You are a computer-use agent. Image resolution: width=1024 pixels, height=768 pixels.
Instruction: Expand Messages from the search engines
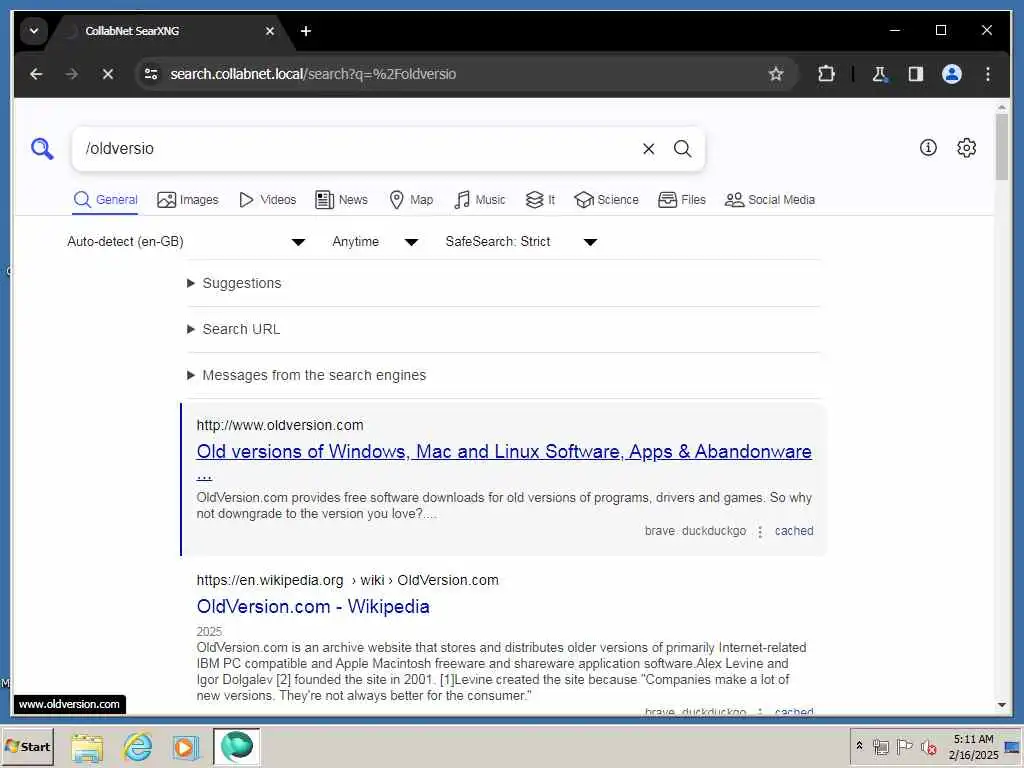[x=307, y=375]
